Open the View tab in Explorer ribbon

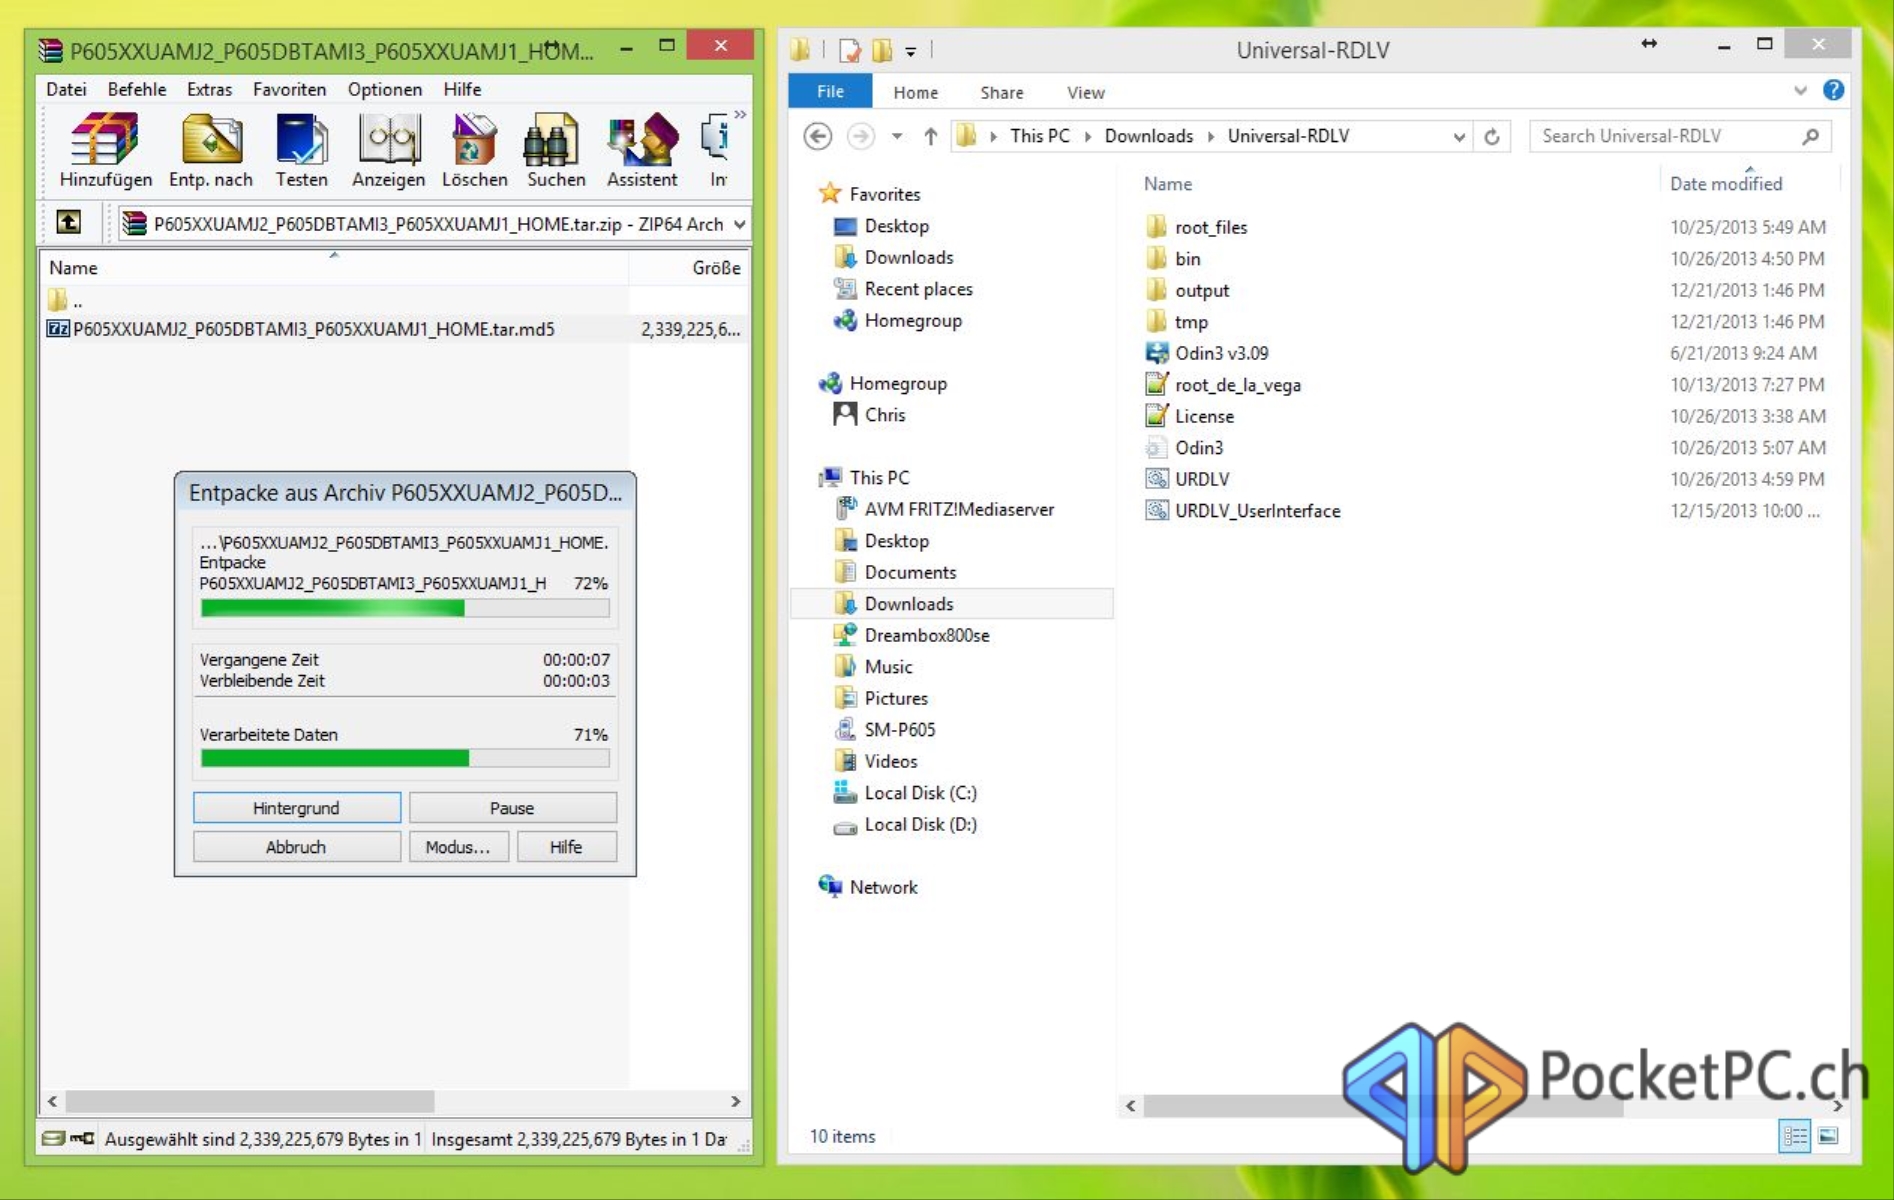click(1085, 92)
